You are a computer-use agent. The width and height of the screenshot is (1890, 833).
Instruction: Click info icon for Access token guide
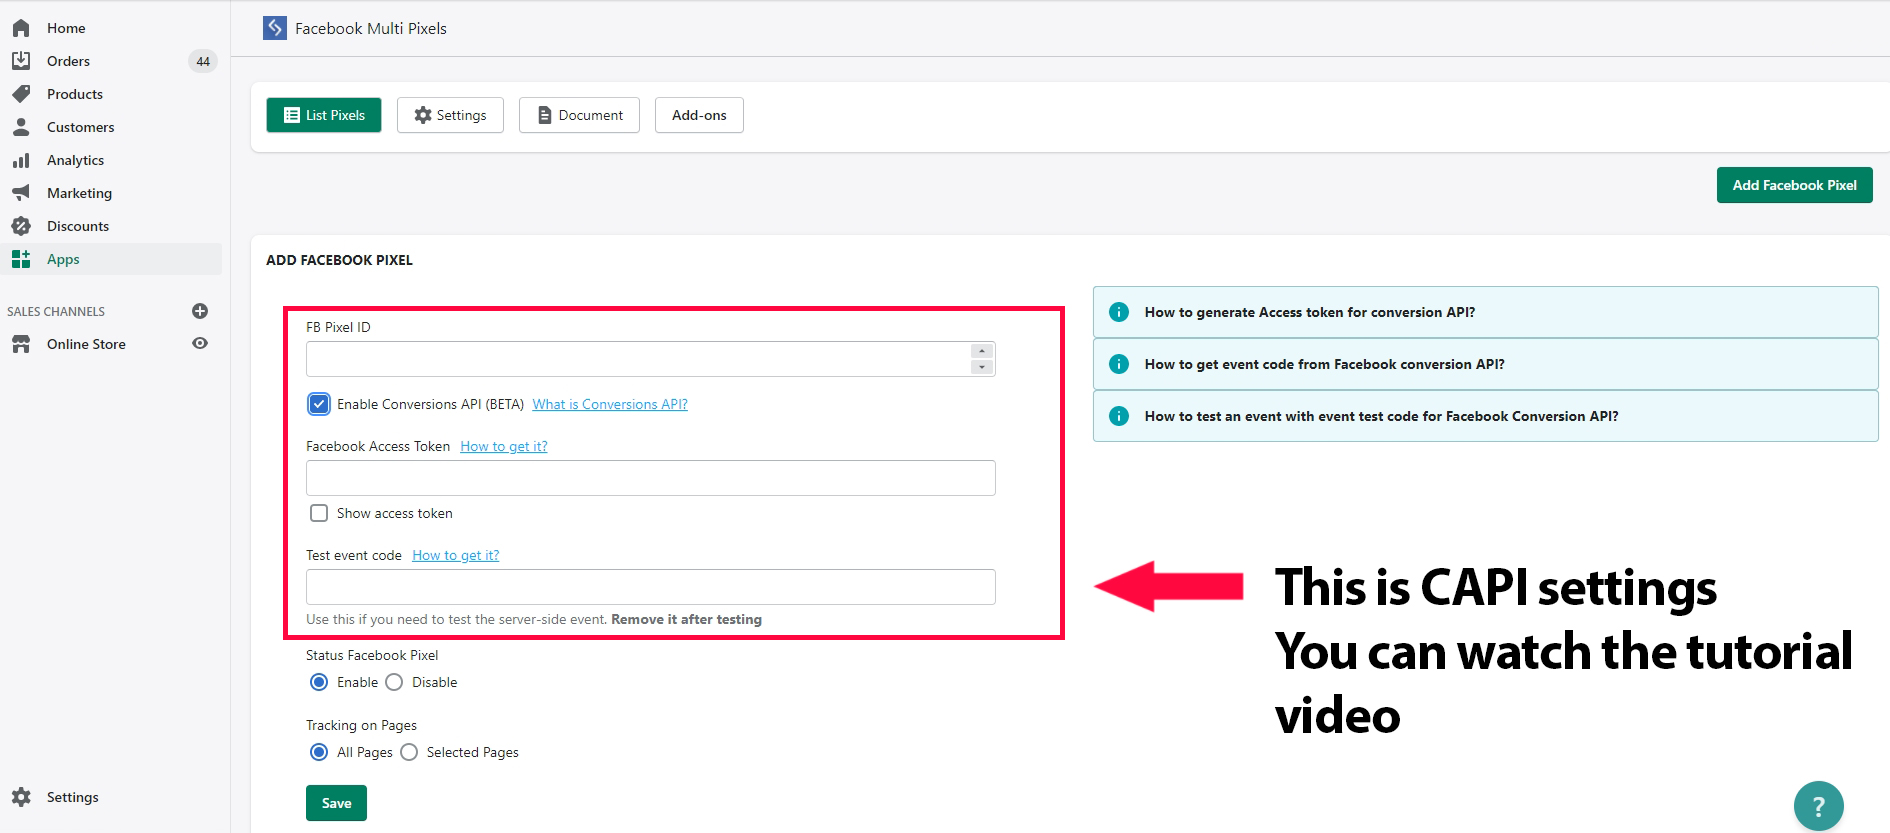1119,312
